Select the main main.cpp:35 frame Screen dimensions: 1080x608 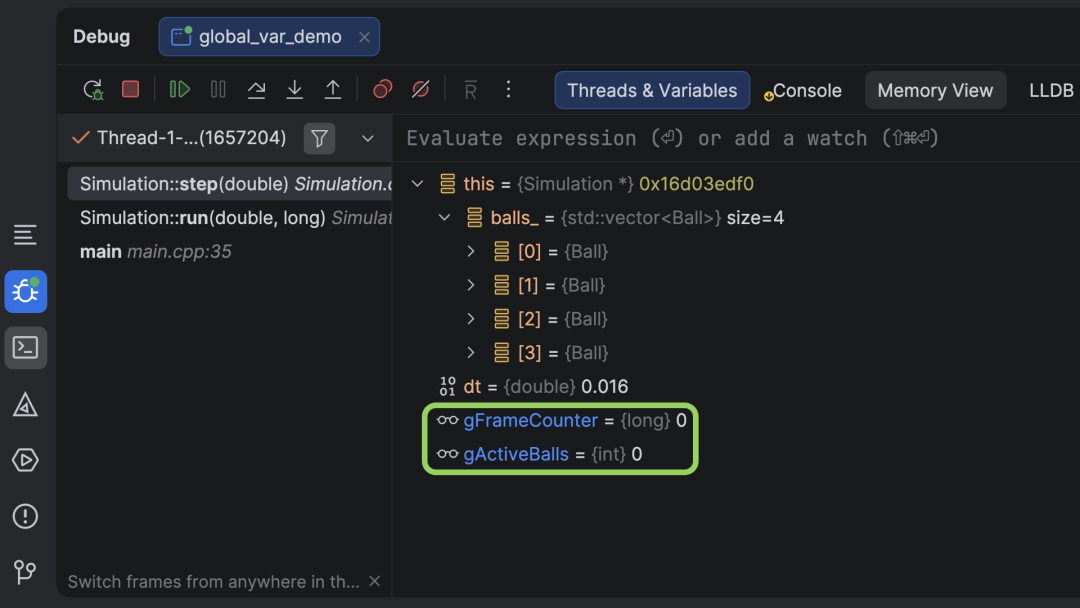(x=230, y=251)
